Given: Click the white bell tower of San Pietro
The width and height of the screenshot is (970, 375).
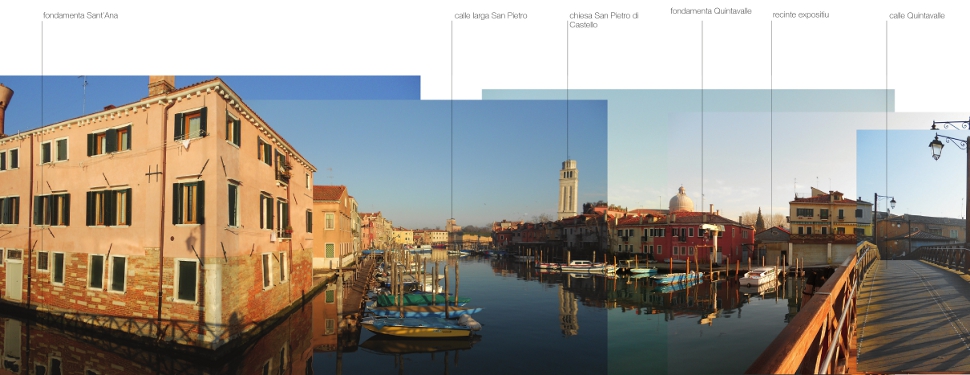Looking at the screenshot, I should (568, 189).
